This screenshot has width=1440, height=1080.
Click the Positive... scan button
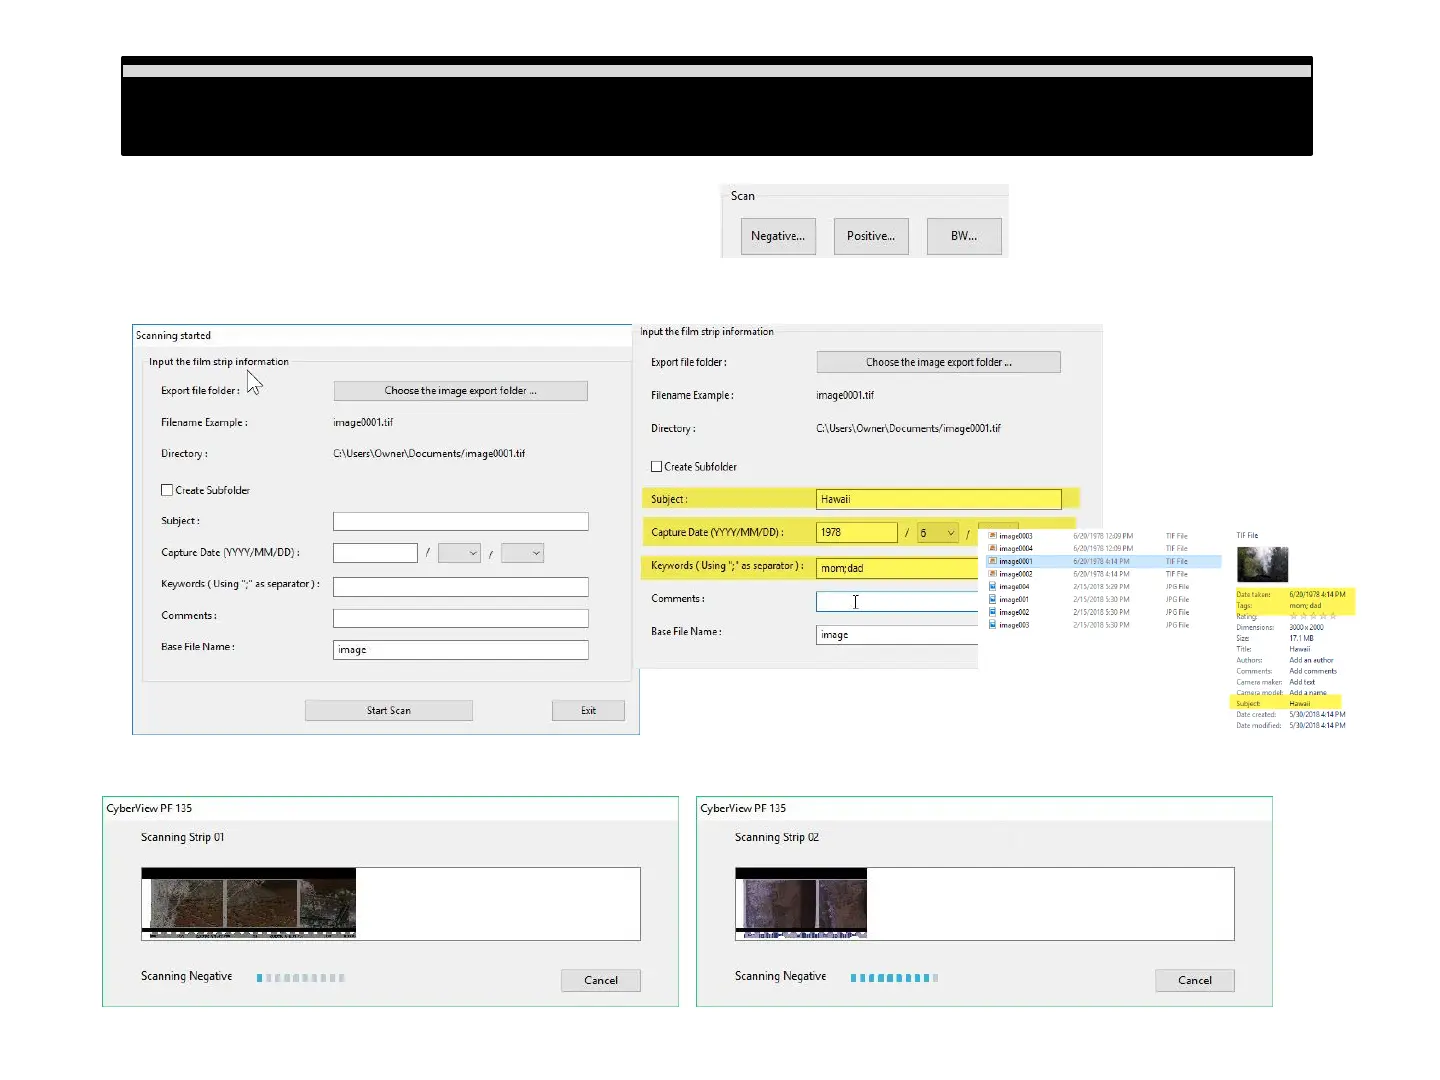(x=871, y=236)
